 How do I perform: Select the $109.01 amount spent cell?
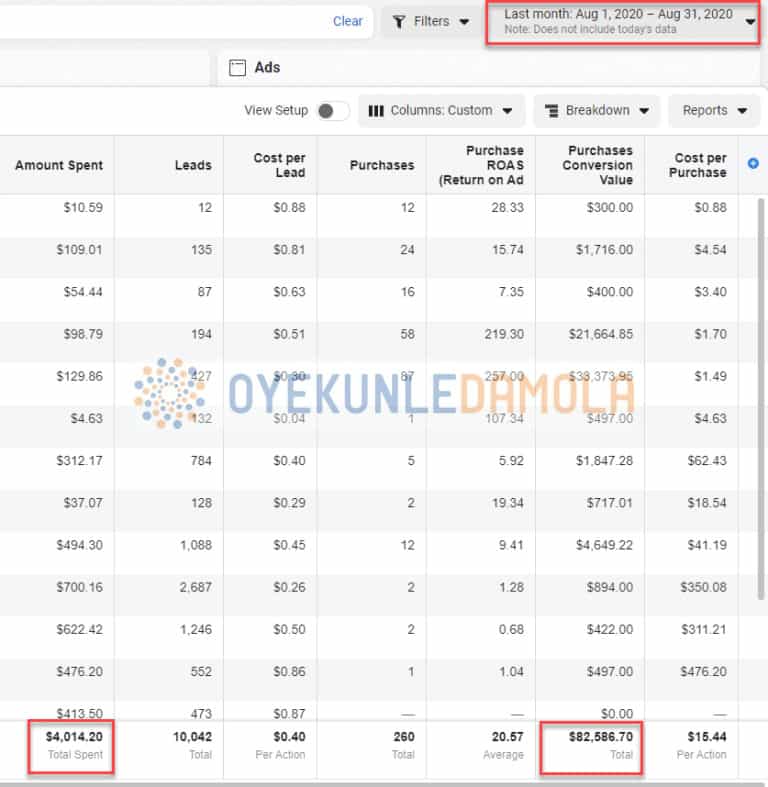tap(79, 249)
